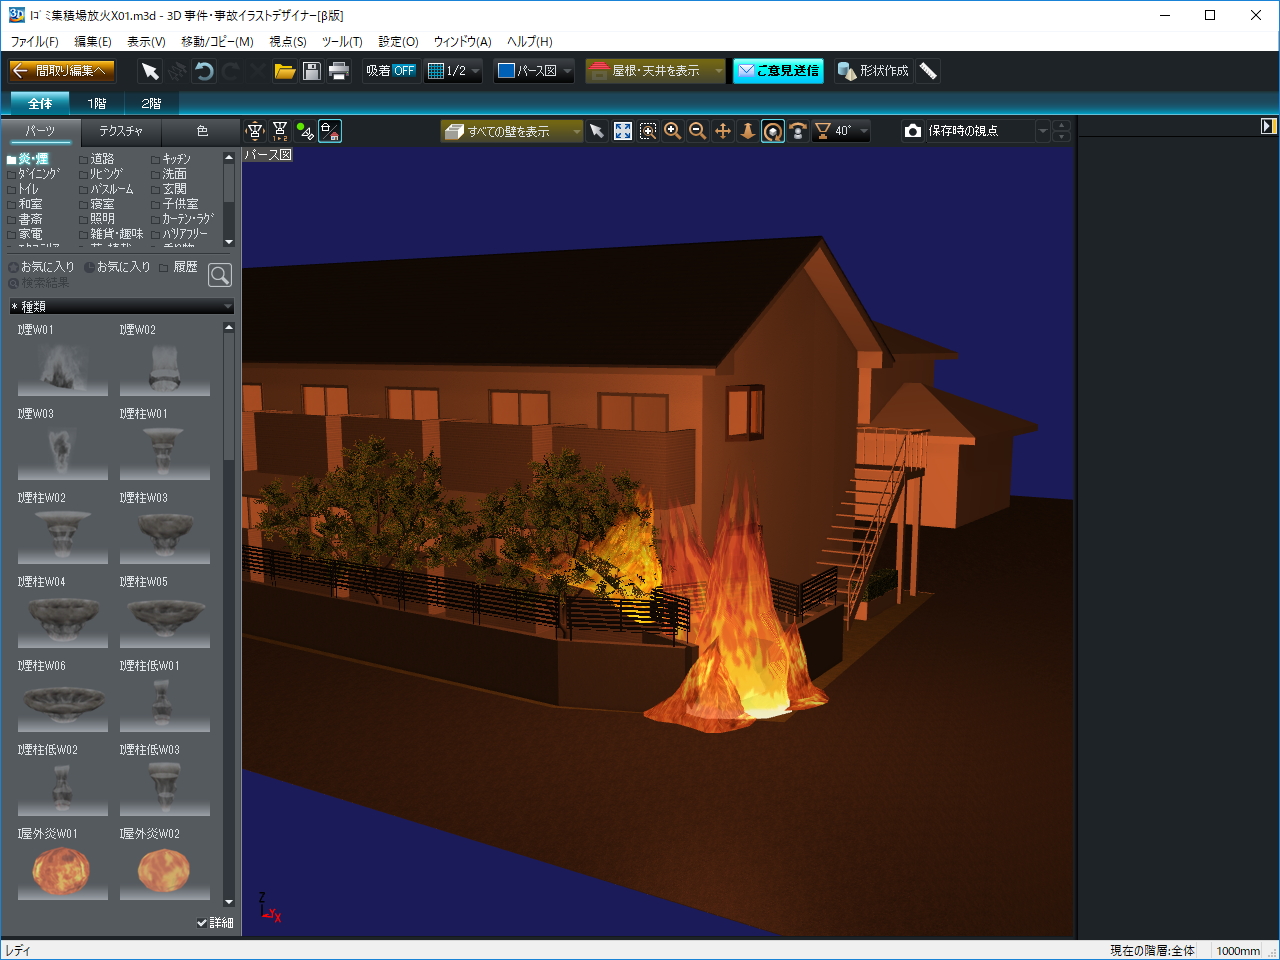Click the house lock icon

pyautogui.click(x=330, y=131)
